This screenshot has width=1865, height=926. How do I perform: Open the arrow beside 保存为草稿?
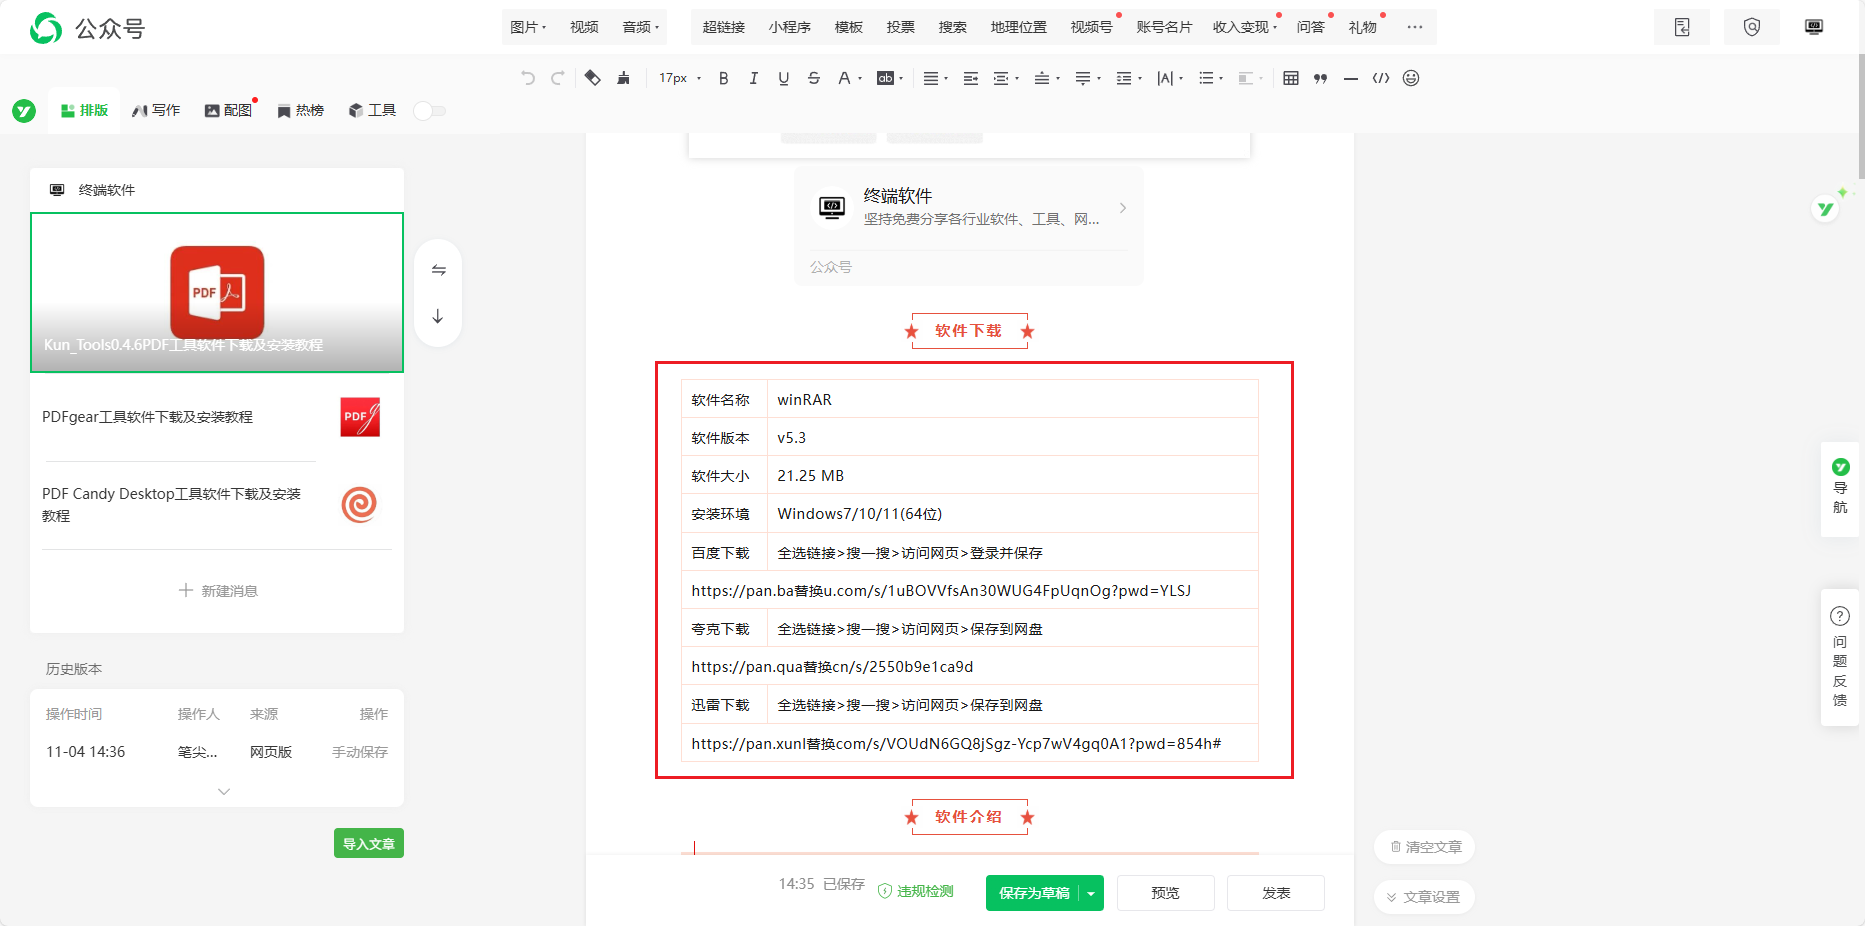click(1091, 893)
